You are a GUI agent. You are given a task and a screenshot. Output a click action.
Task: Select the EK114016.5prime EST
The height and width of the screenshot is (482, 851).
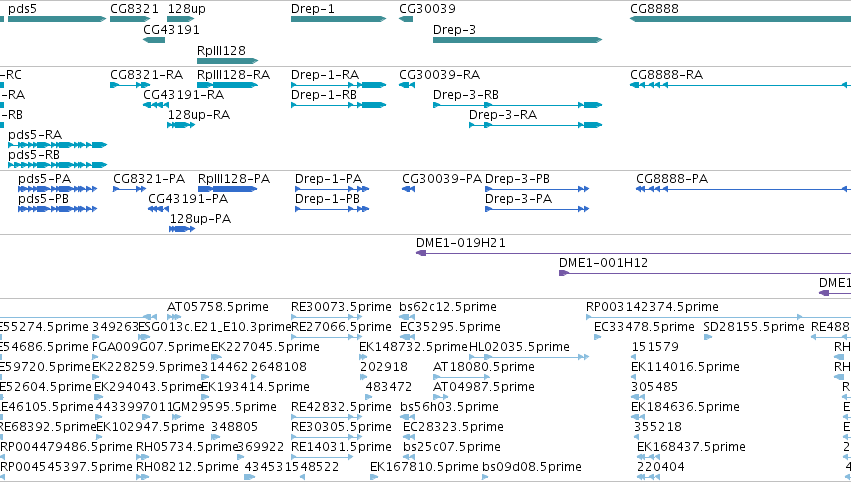tap(633, 377)
